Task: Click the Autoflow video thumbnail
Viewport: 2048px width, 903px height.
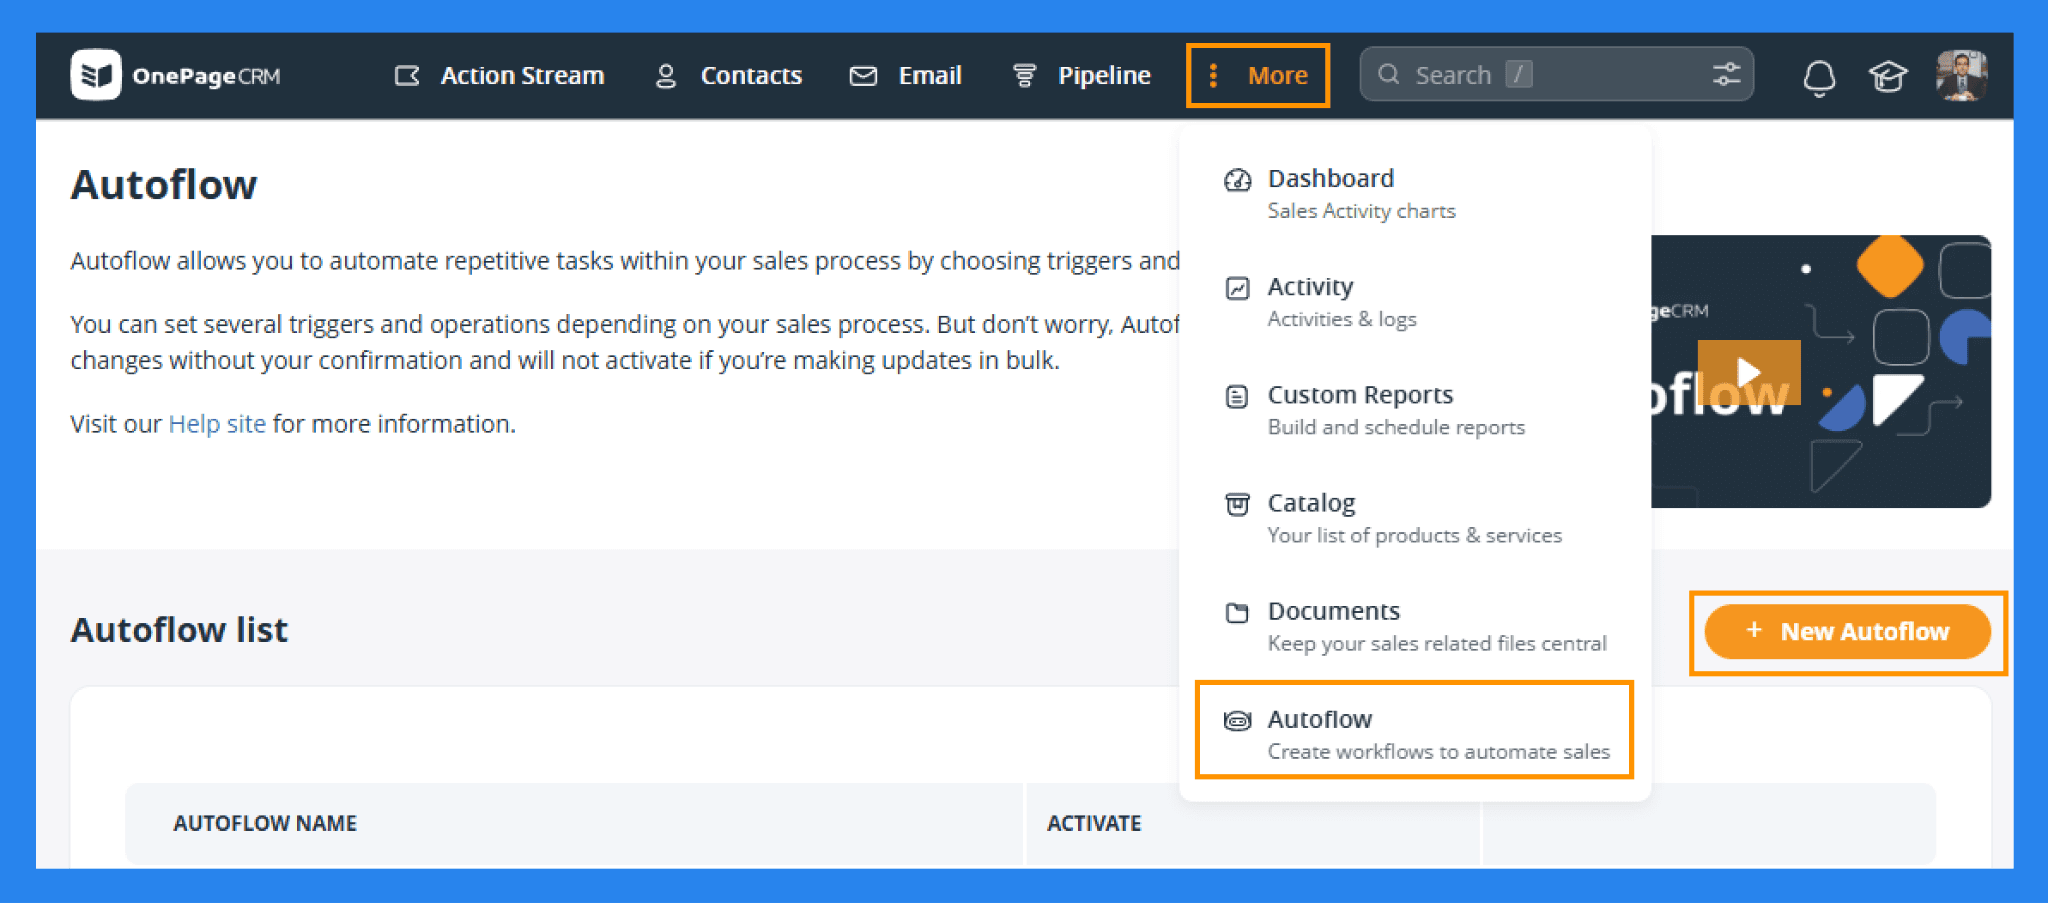Action: (1821, 371)
